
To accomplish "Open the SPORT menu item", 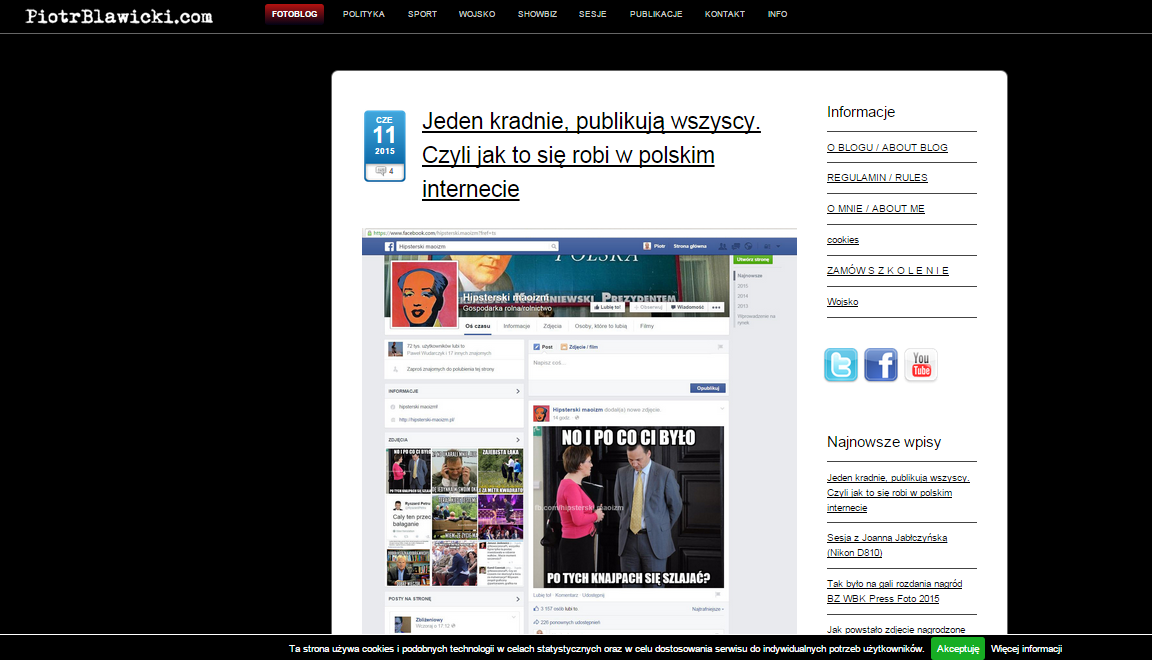I will click(422, 14).
